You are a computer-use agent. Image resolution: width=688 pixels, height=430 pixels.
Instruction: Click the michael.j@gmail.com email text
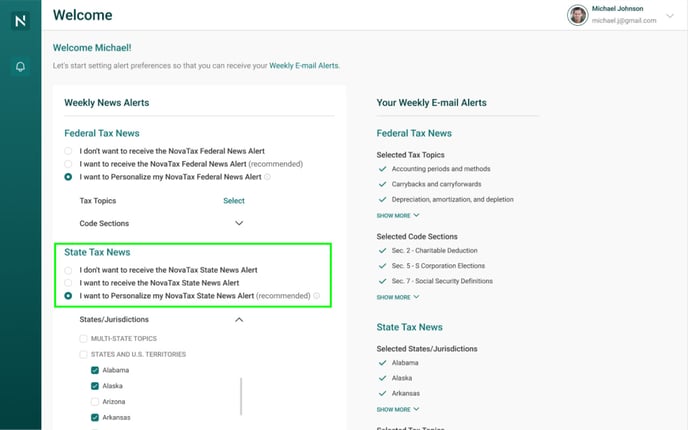pyautogui.click(x=624, y=21)
